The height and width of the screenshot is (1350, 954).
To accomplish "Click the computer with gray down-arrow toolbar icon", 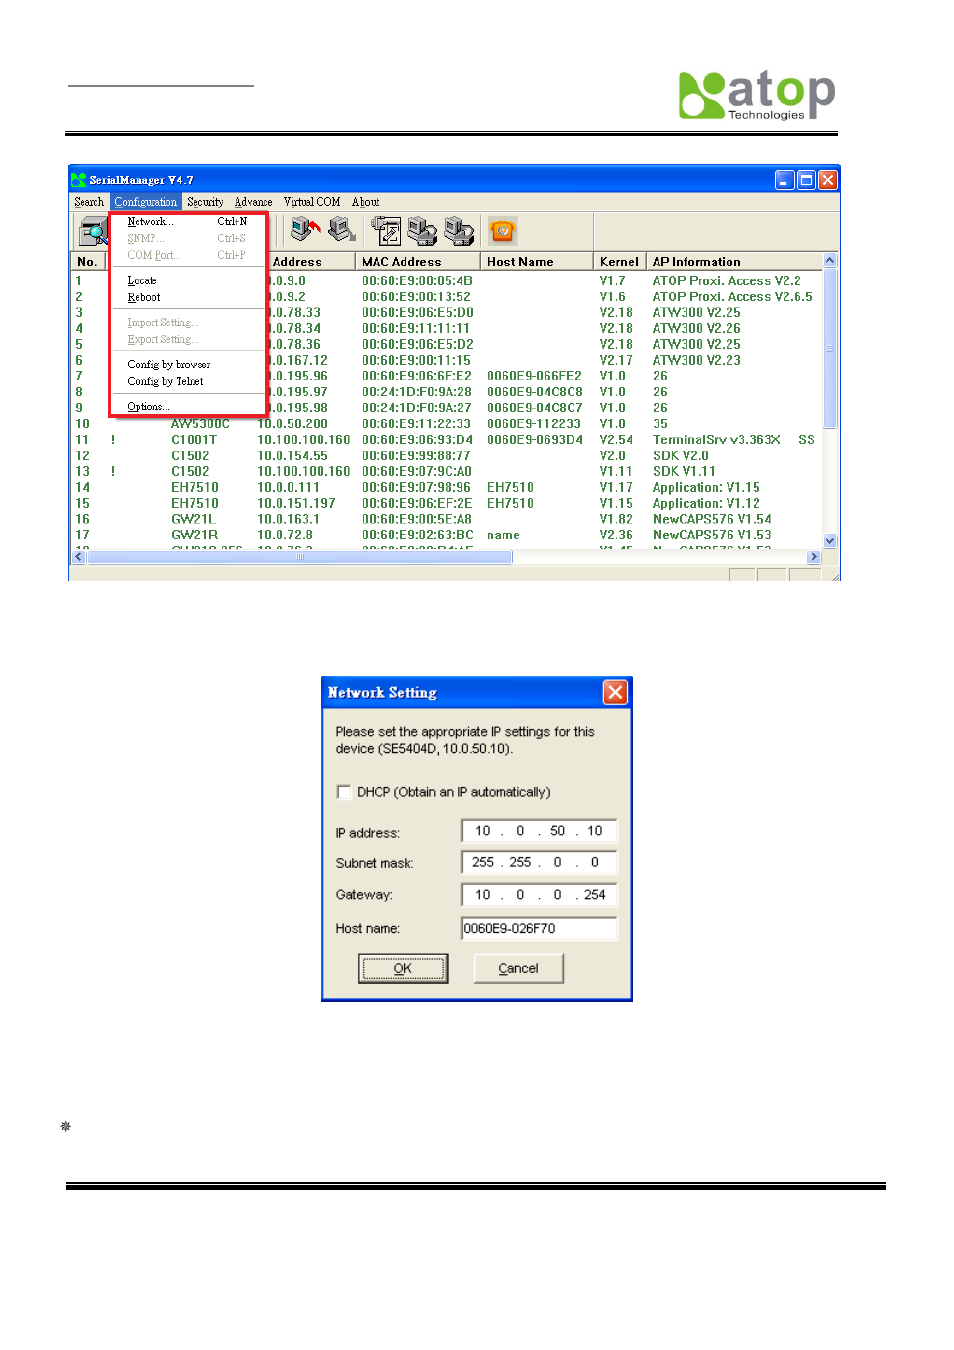I will point(342,231).
